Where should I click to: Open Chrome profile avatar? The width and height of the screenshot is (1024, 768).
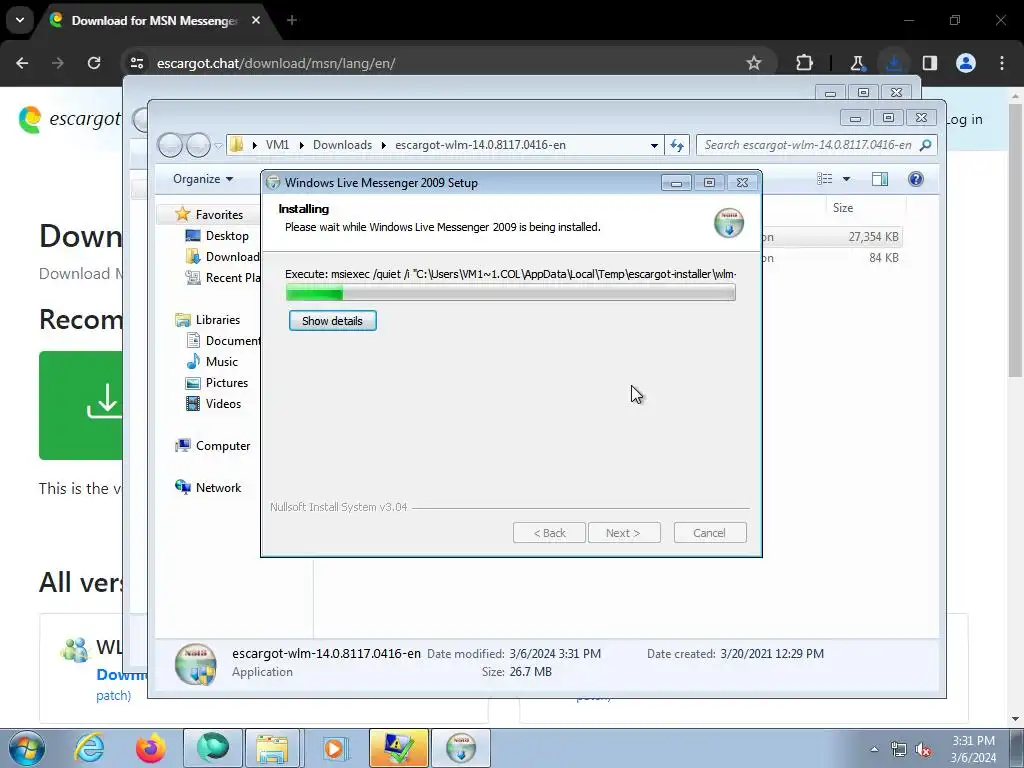966,63
